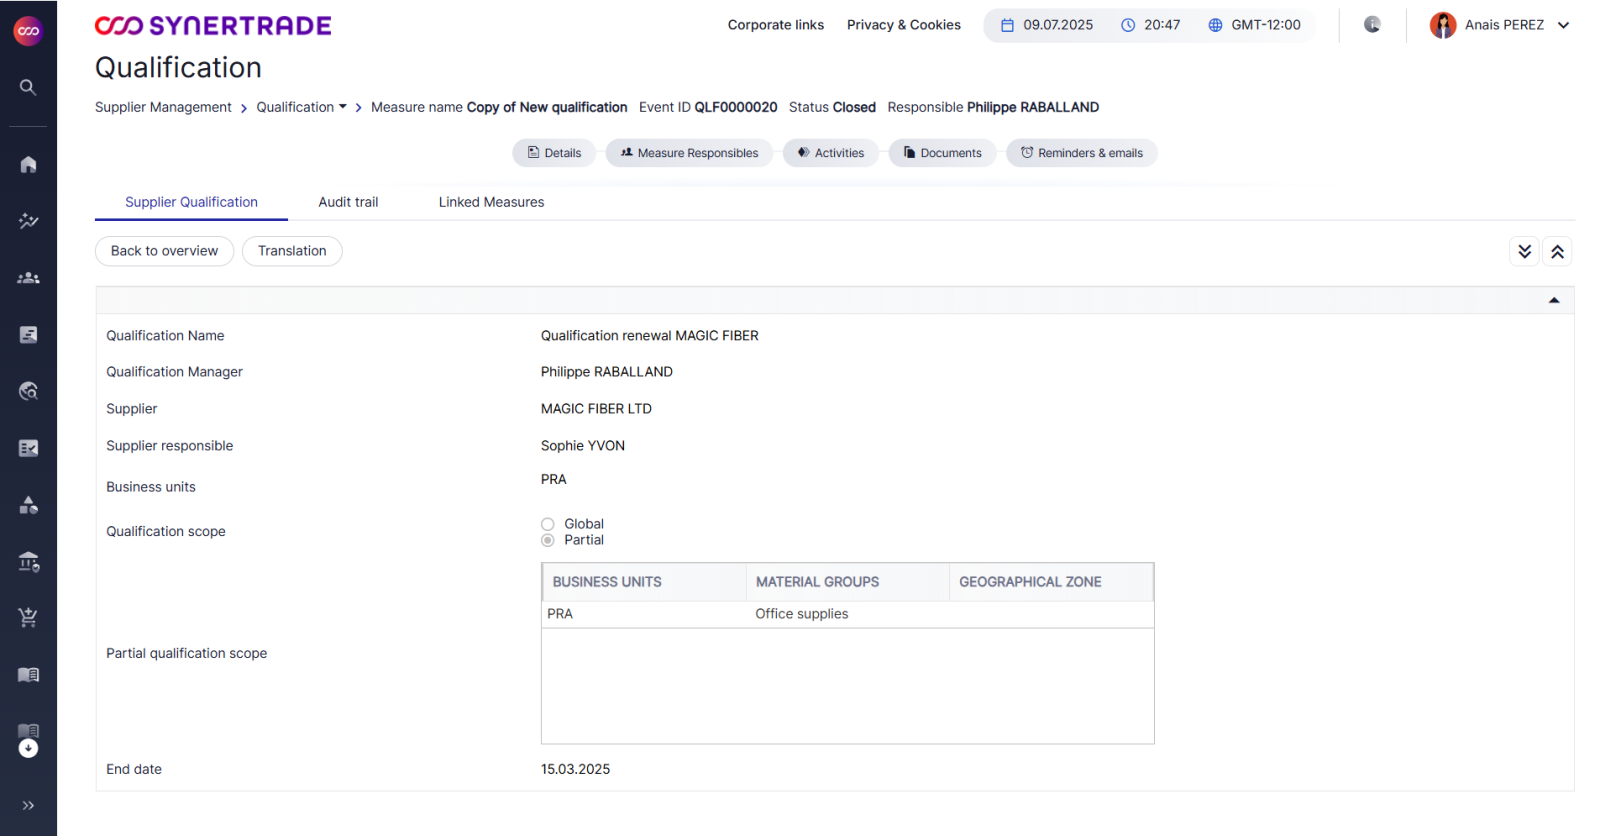
Task: Open the sparkle analytics sidebar icon
Action: coord(28,221)
